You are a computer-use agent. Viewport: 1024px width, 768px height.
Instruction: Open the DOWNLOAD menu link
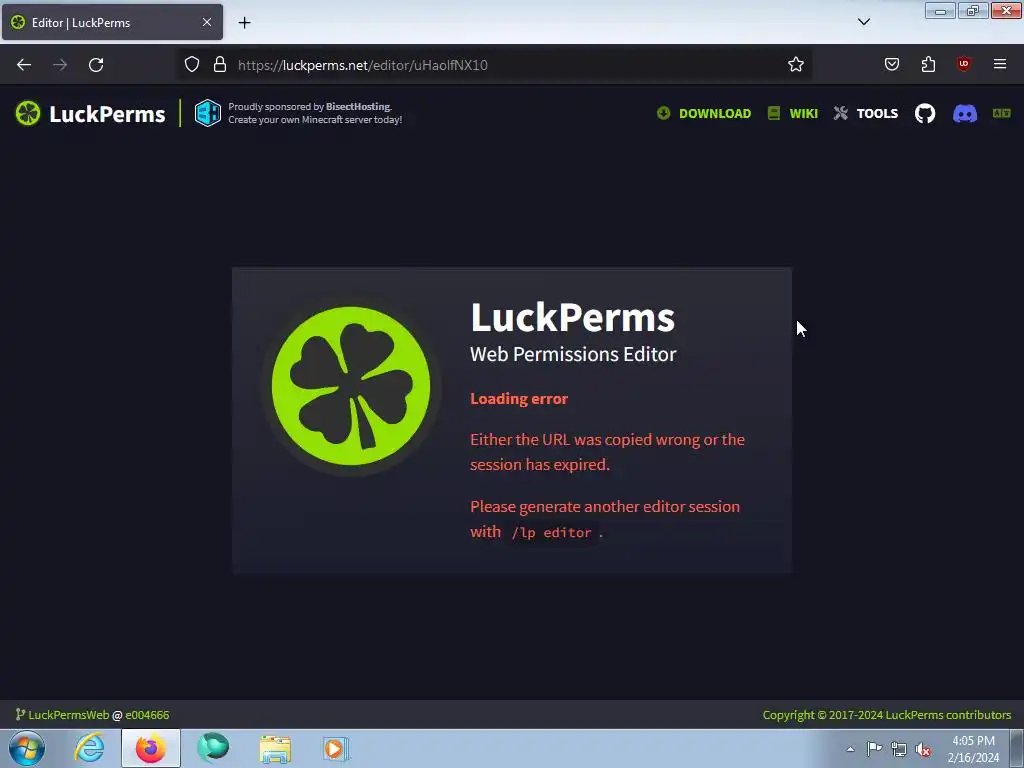pyautogui.click(x=715, y=114)
